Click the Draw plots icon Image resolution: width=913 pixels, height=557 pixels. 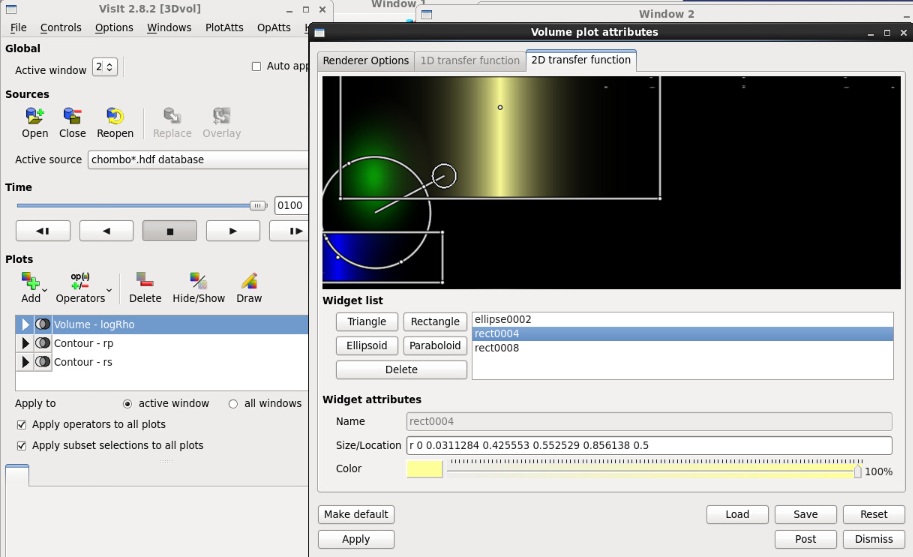[249, 281]
